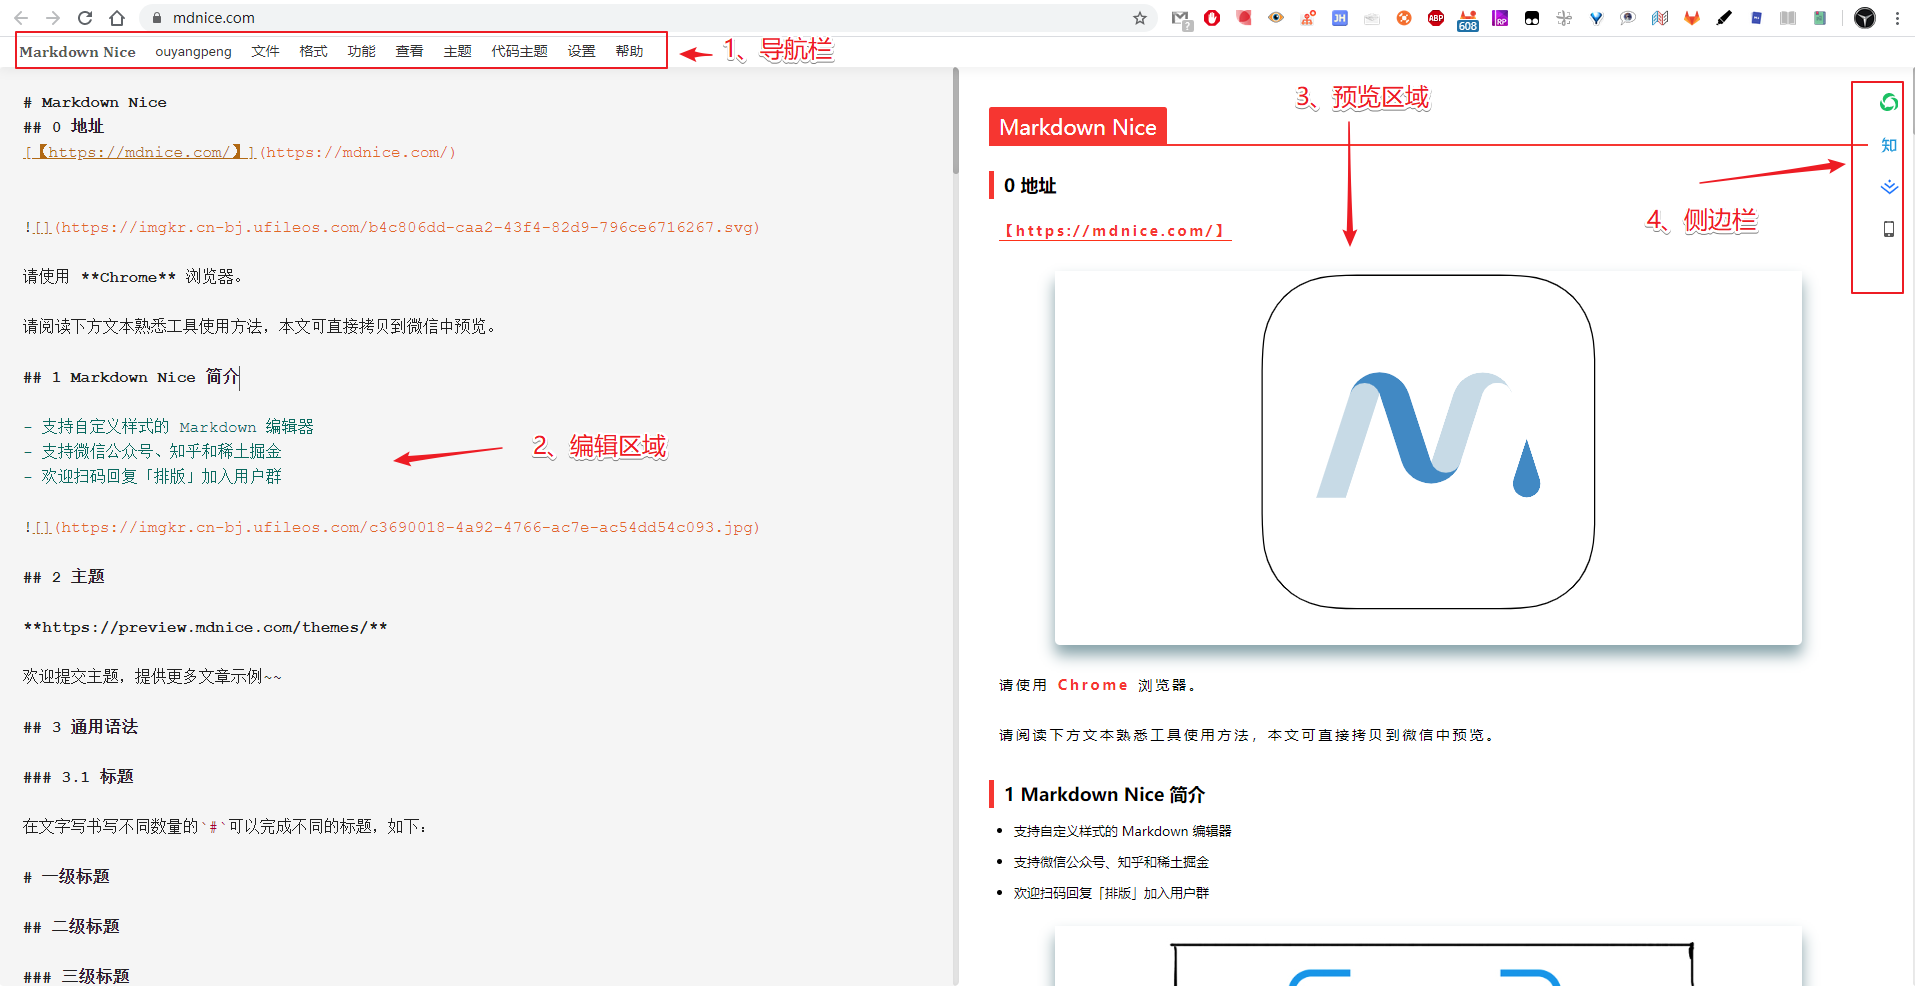
Task: Open the browser profile avatar icon
Action: pyautogui.click(x=1864, y=17)
